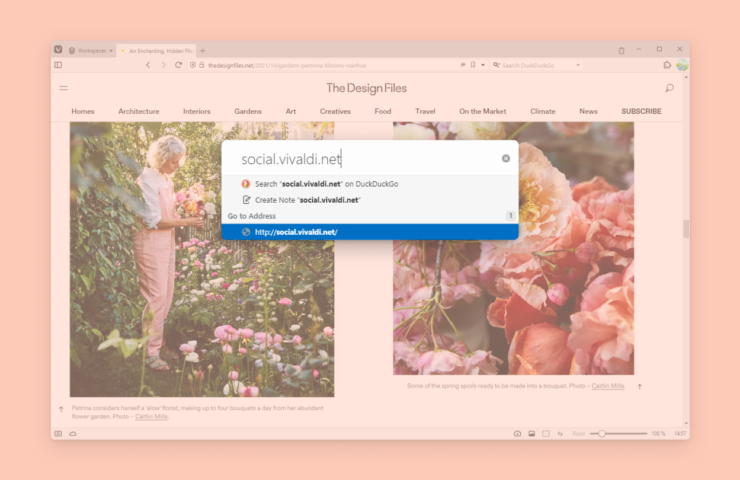
Task: Focus the Search DuckDuckGo field
Action: click(537, 66)
